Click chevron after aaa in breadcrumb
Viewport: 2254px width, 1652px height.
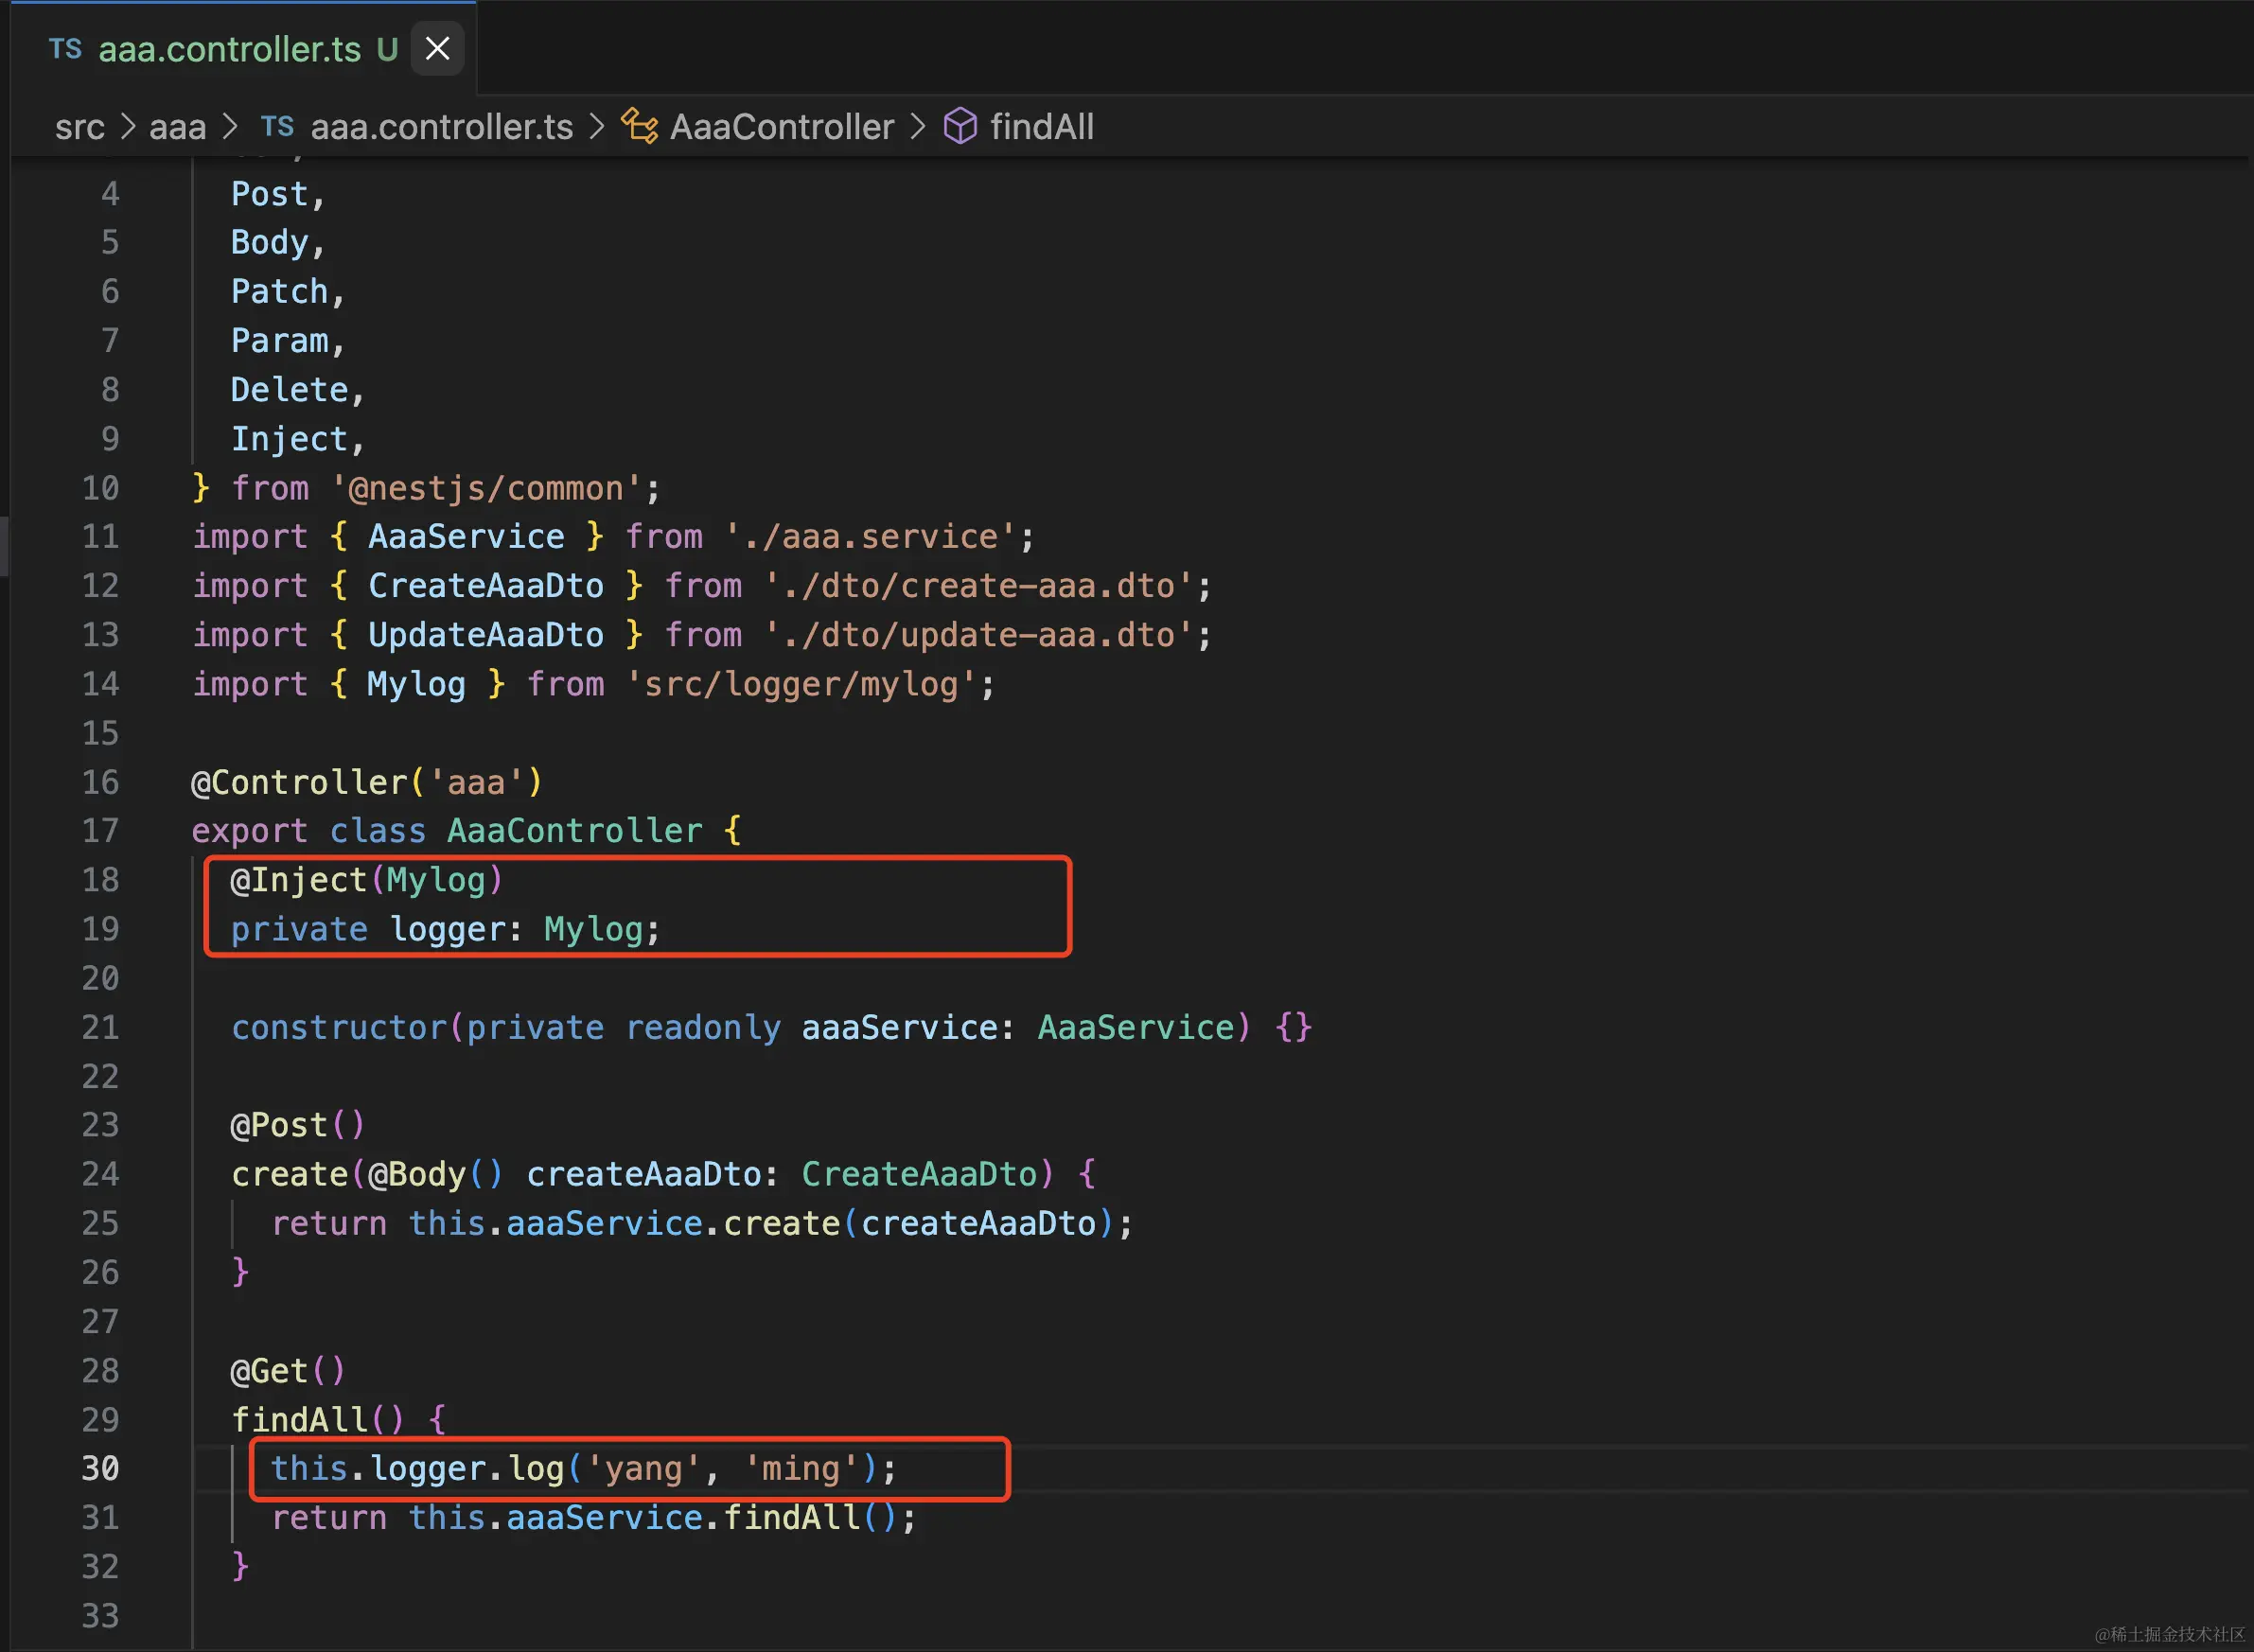tap(230, 127)
